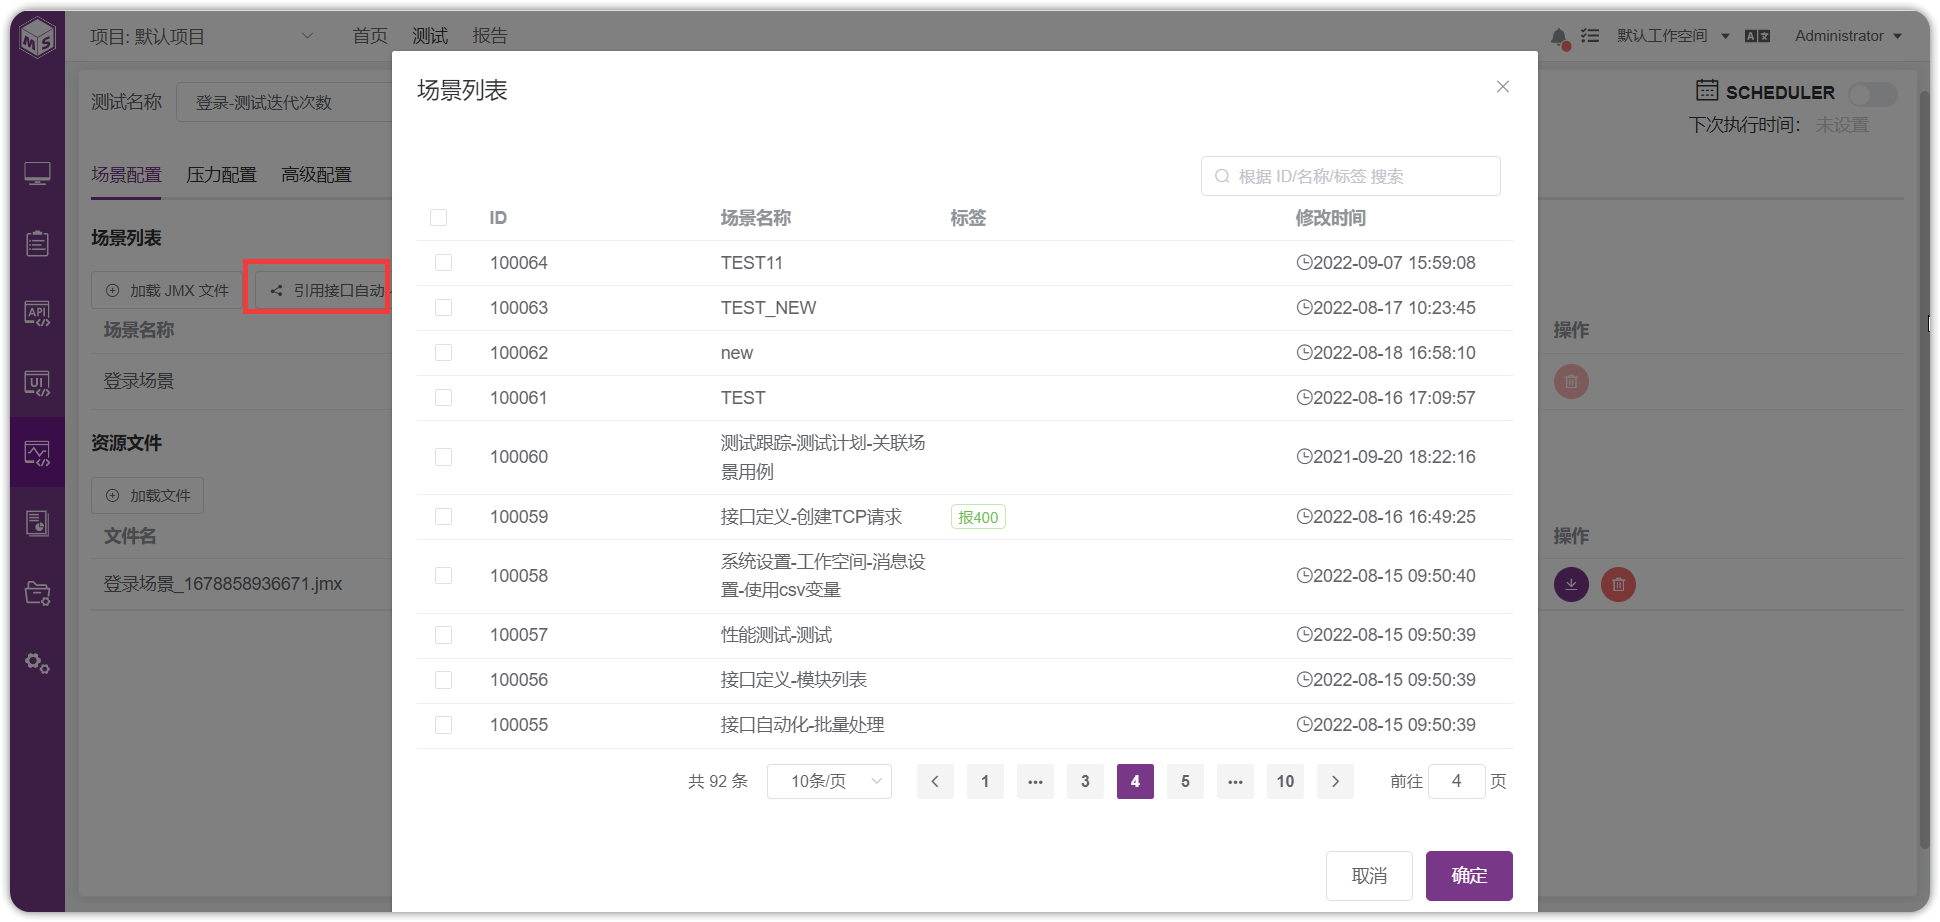Click 加载 JMX 文件 button

click(167, 290)
